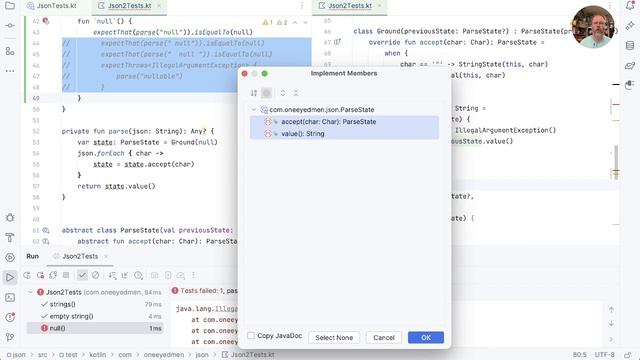
Task: Toggle show passed tests
Action: [x=82, y=276]
